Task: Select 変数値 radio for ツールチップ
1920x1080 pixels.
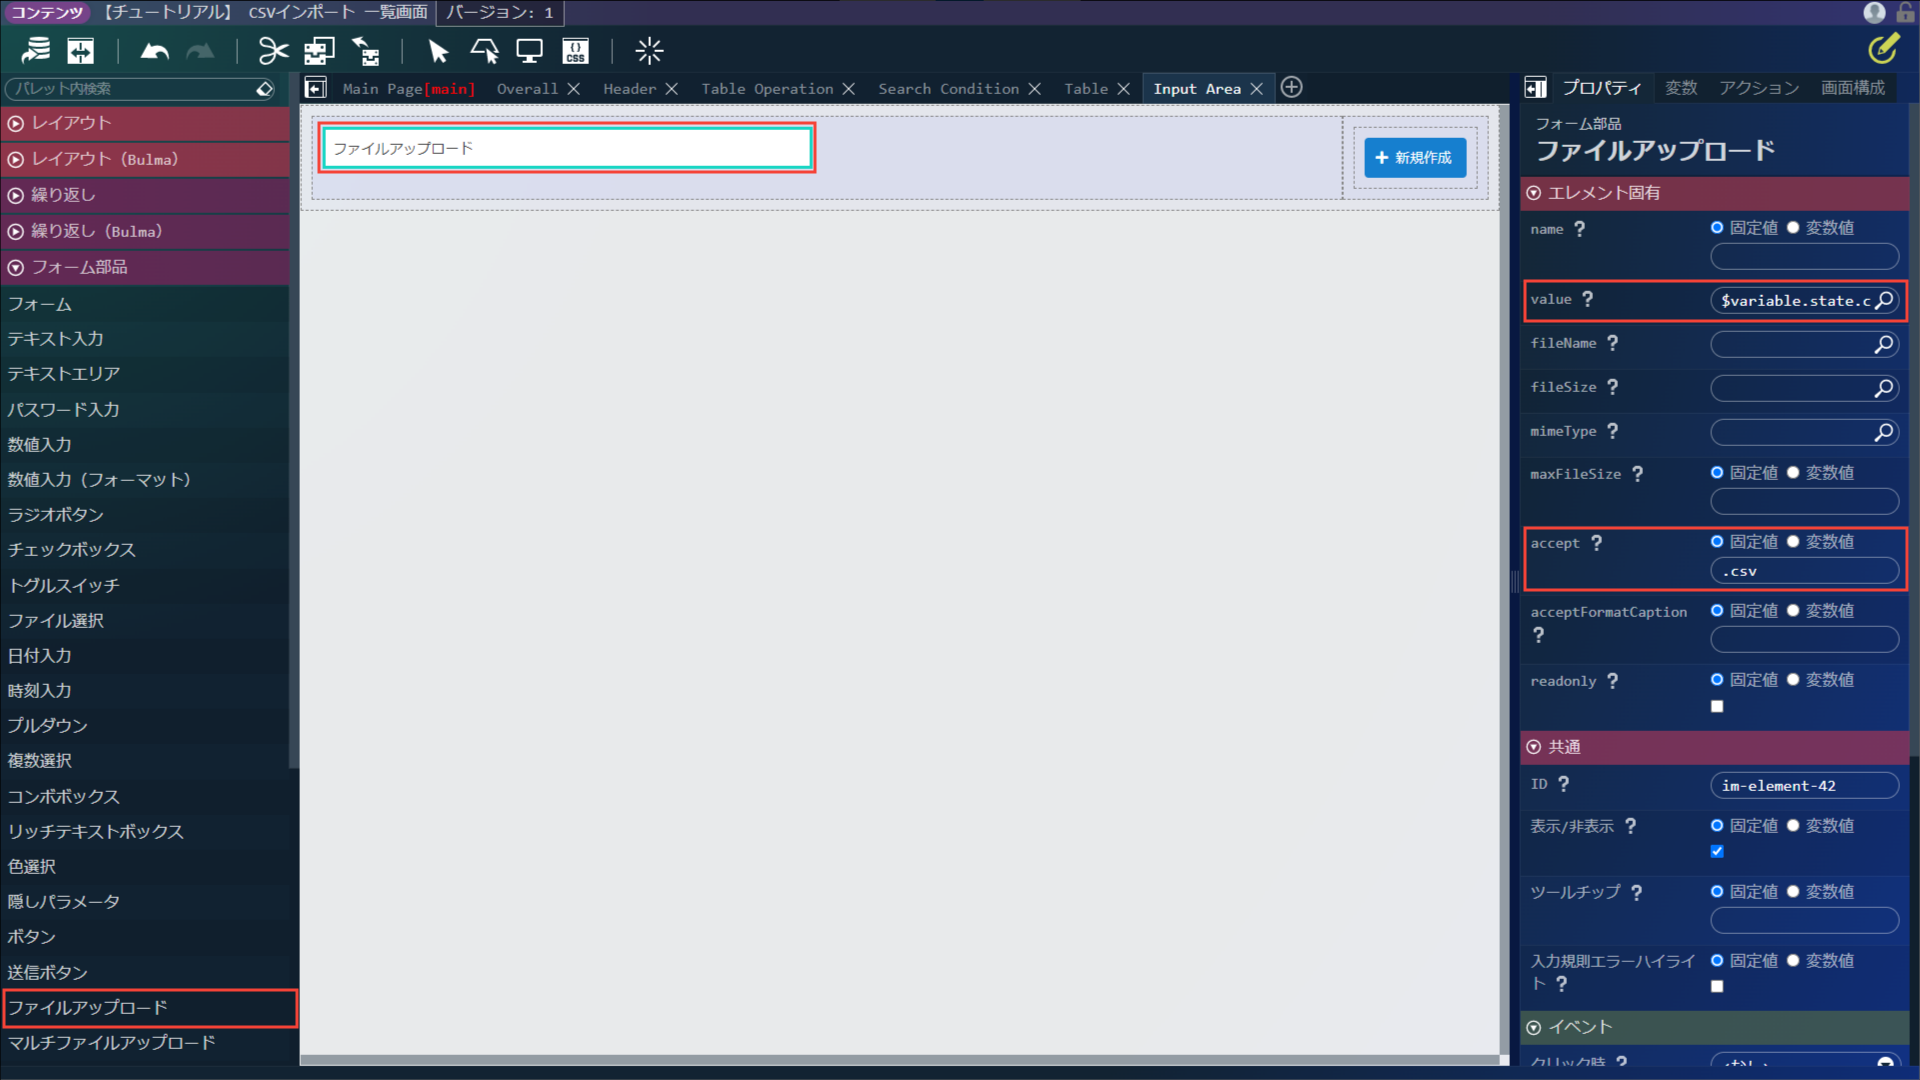Action: [1793, 892]
